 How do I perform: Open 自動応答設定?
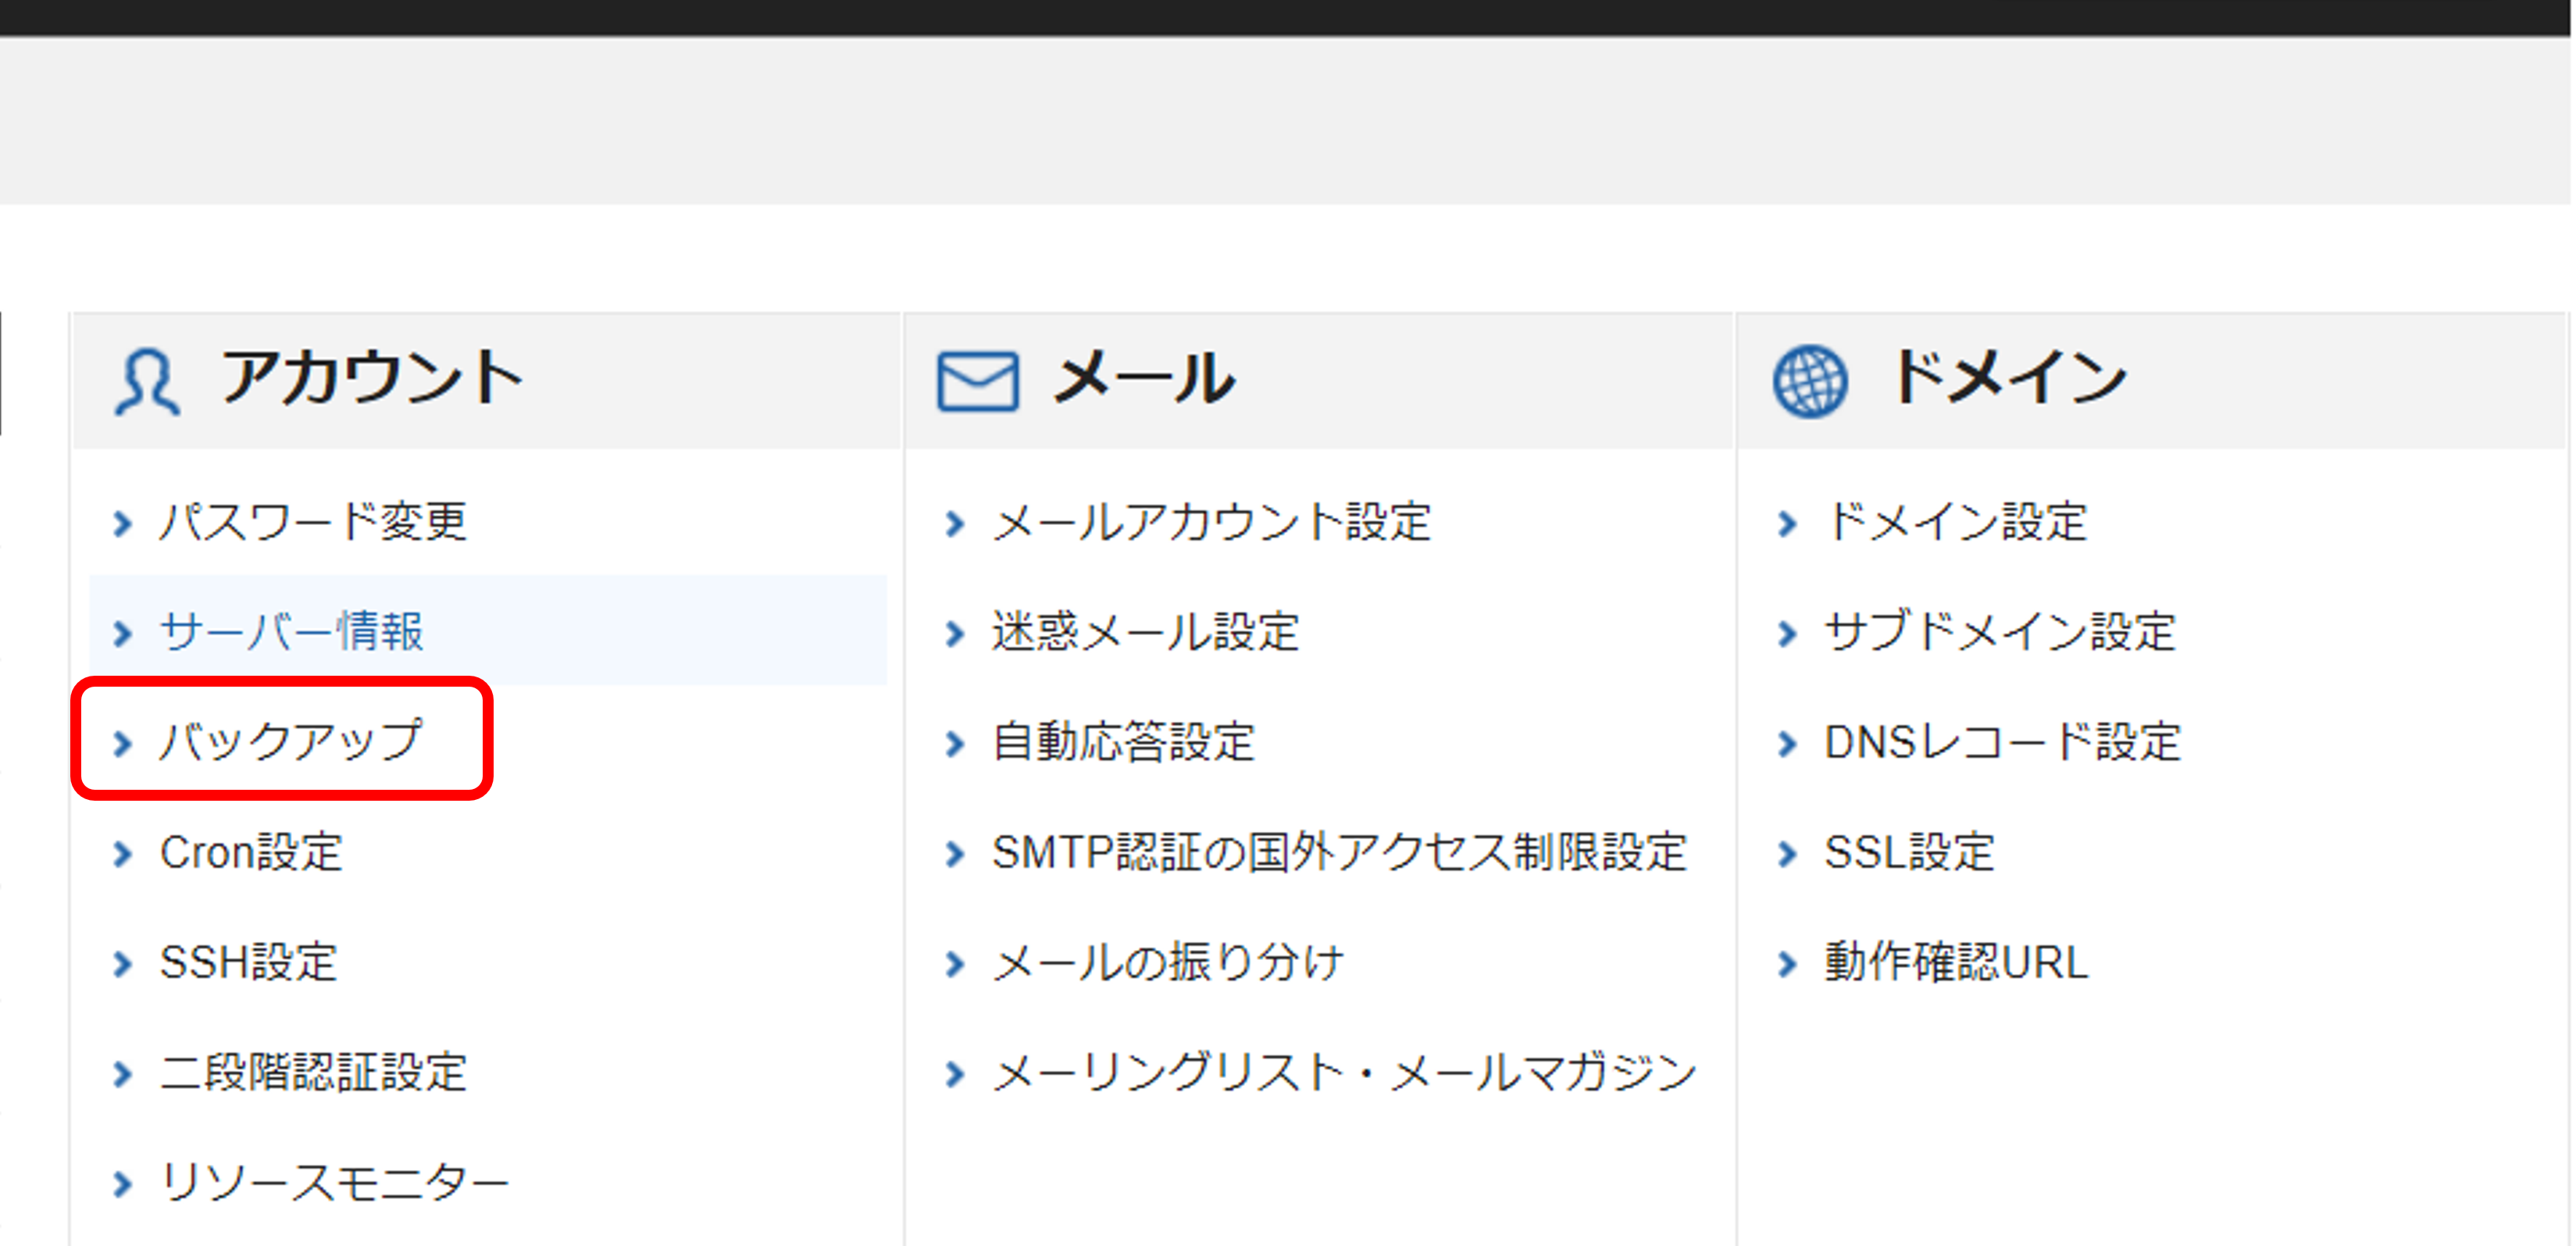click(x=1123, y=742)
